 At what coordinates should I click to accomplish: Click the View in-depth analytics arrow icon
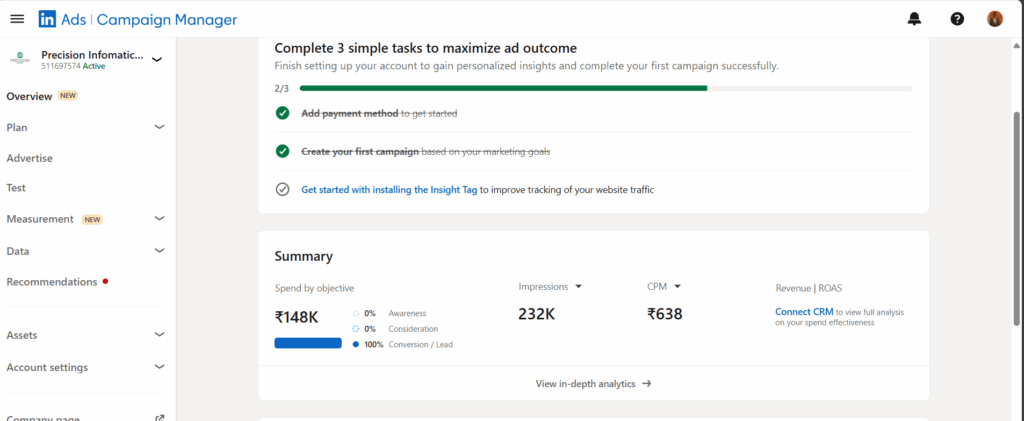647,384
